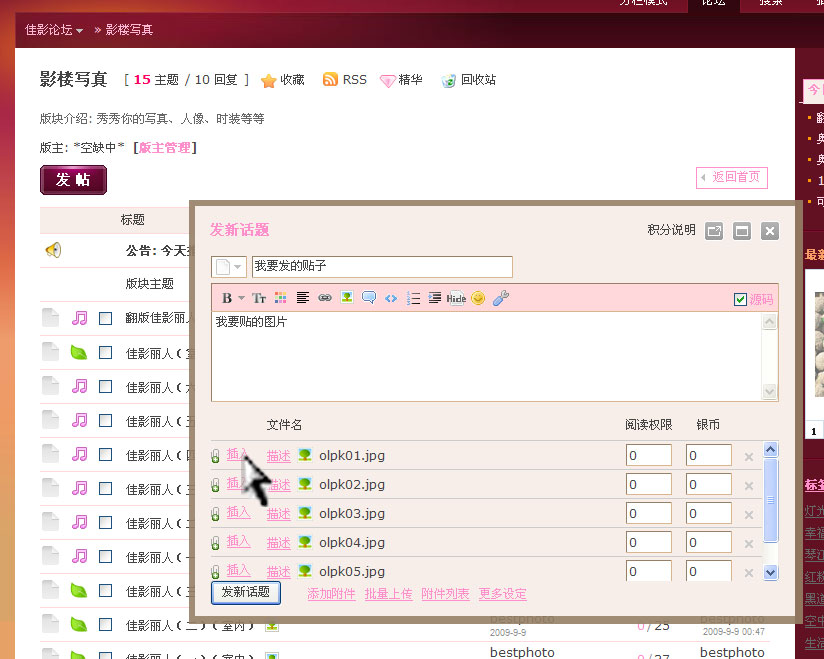Click the font color grid icon

(x=280, y=298)
